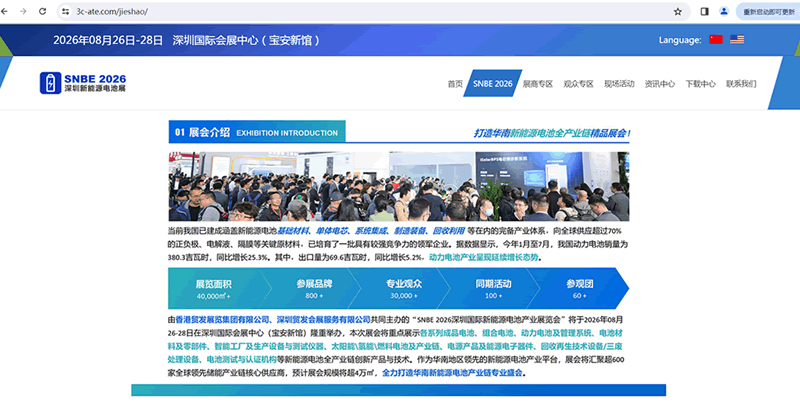Switch language using Chinese flag
Screen dimensions: 800x406
715,40
